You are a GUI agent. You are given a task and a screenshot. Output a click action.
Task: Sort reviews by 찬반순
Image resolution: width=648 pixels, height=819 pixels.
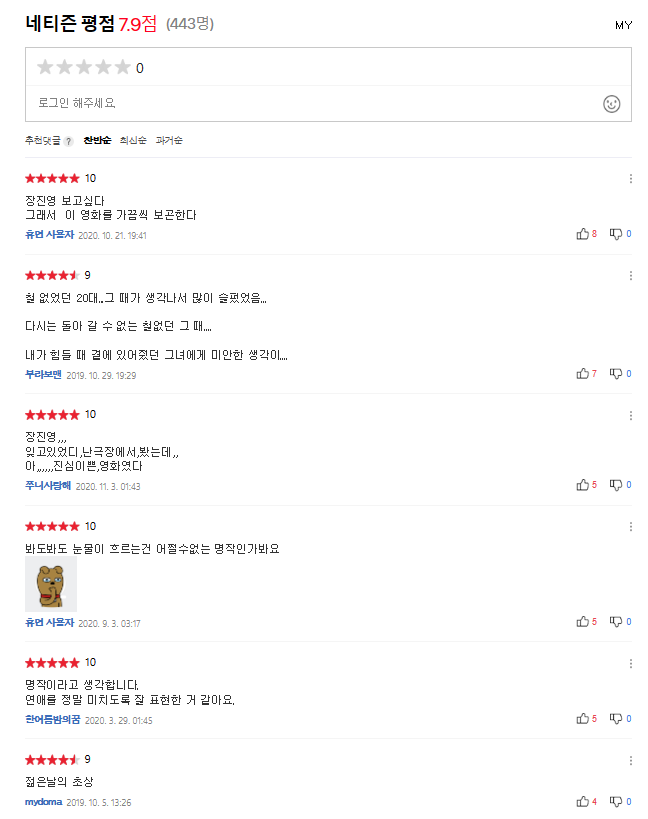pyautogui.click(x=97, y=141)
